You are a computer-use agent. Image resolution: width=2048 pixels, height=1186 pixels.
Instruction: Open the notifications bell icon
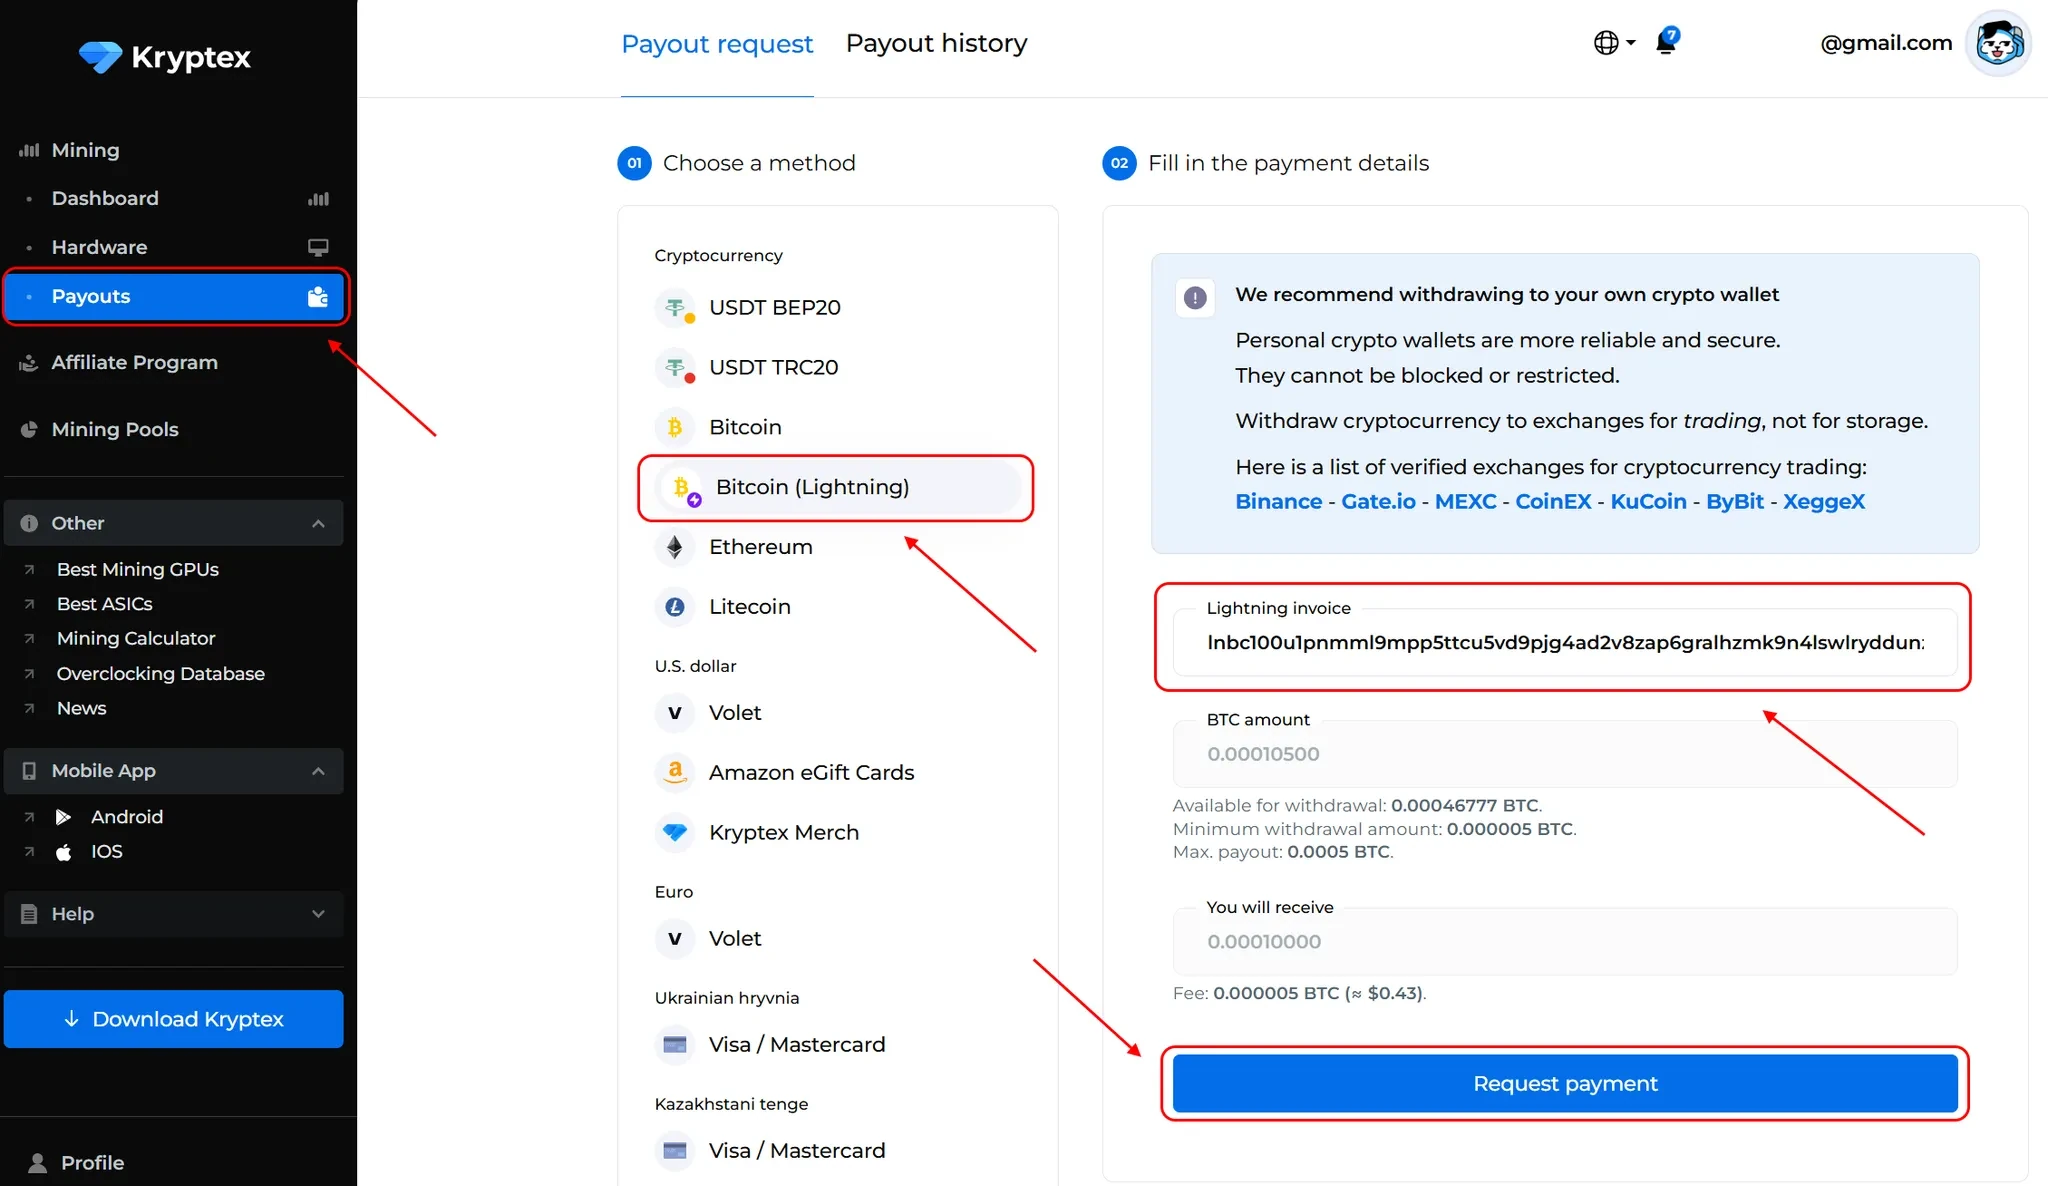coord(1666,42)
